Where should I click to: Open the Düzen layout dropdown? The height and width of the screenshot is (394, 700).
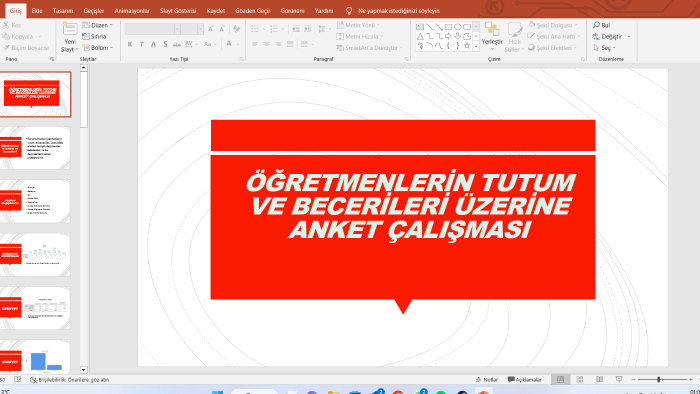(97, 25)
